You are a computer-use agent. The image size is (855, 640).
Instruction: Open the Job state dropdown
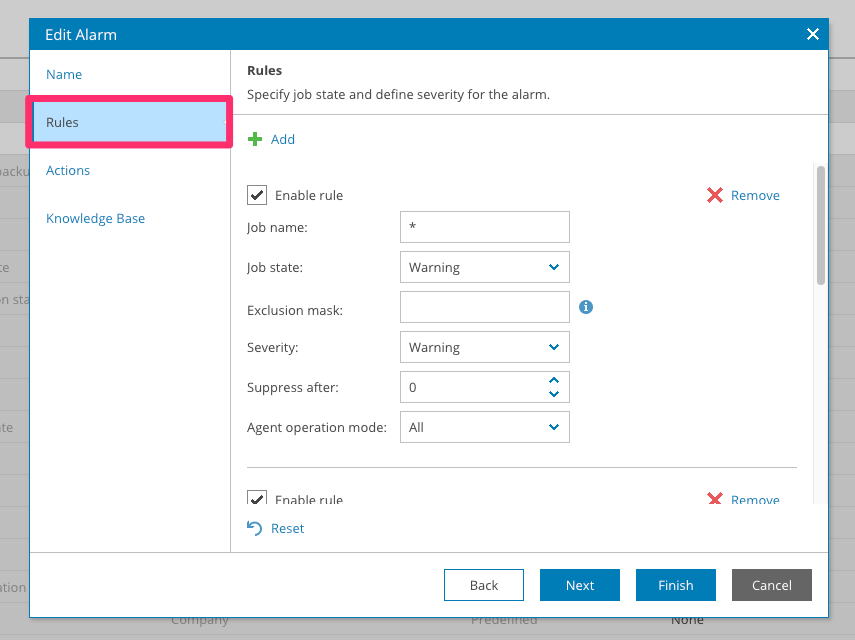484,267
